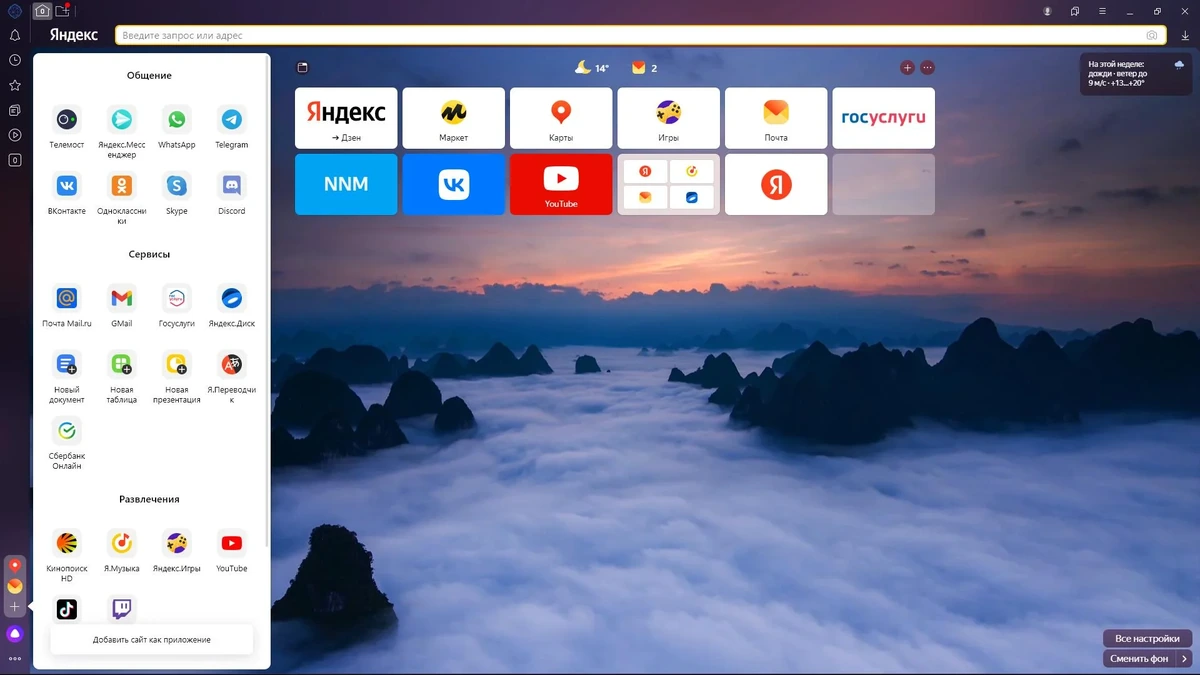
Task: Open Почта Mail.ru service icon
Action: coord(66,298)
